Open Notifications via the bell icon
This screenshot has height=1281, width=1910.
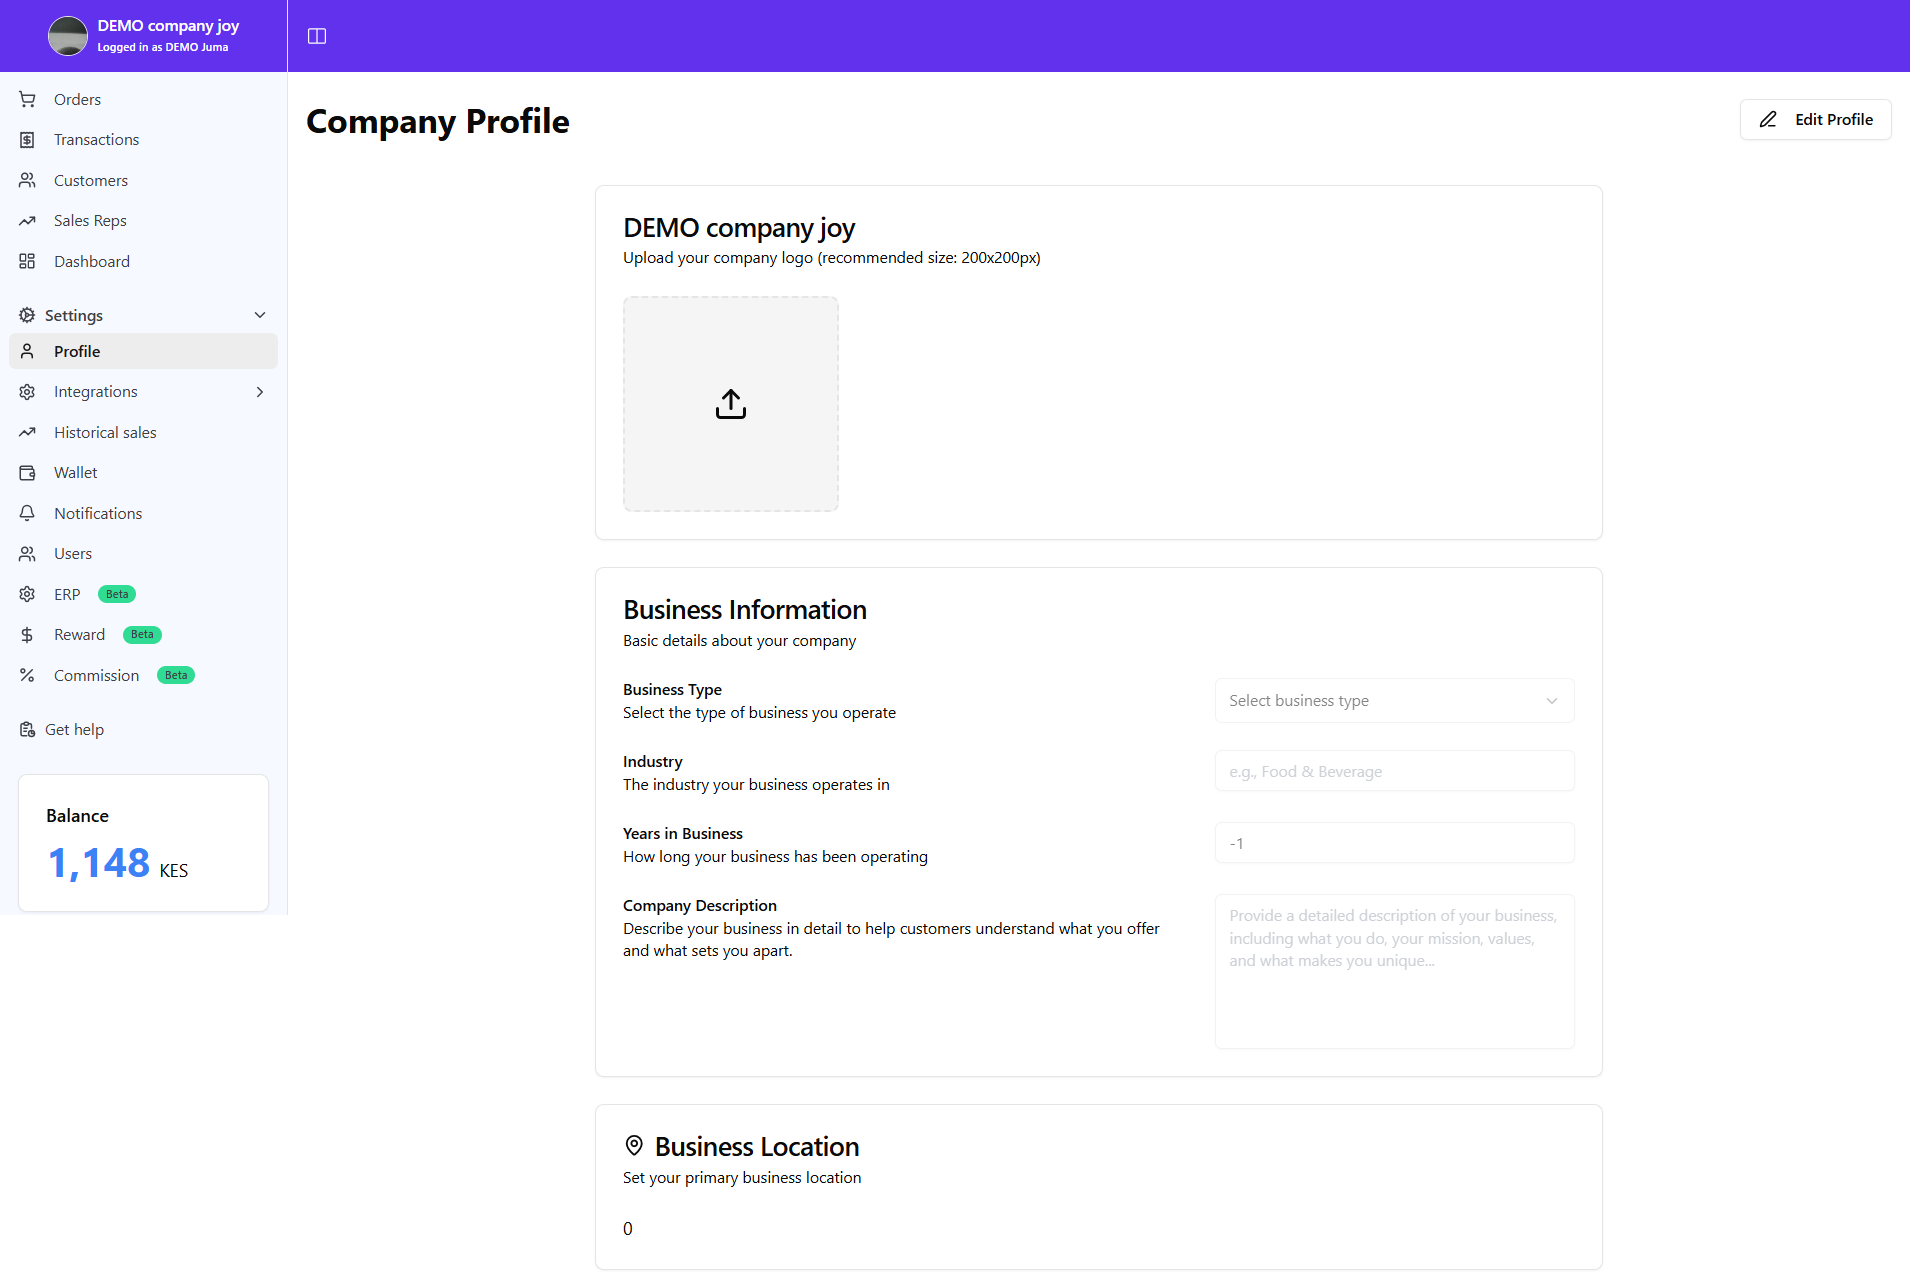[27, 513]
